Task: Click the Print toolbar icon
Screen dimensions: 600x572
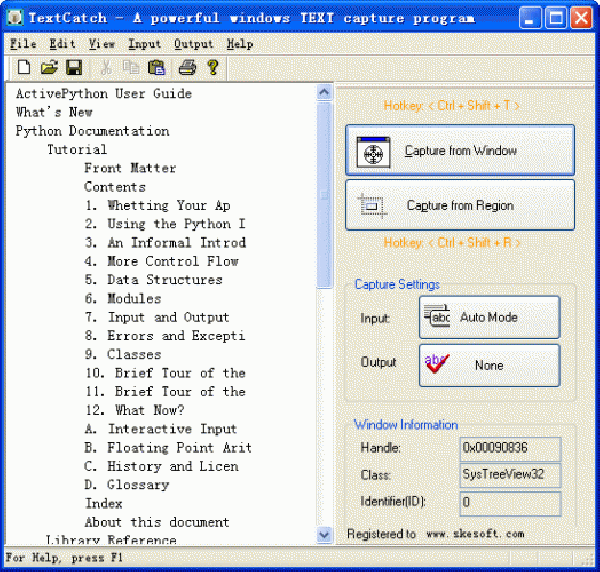Action: [188, 67]
